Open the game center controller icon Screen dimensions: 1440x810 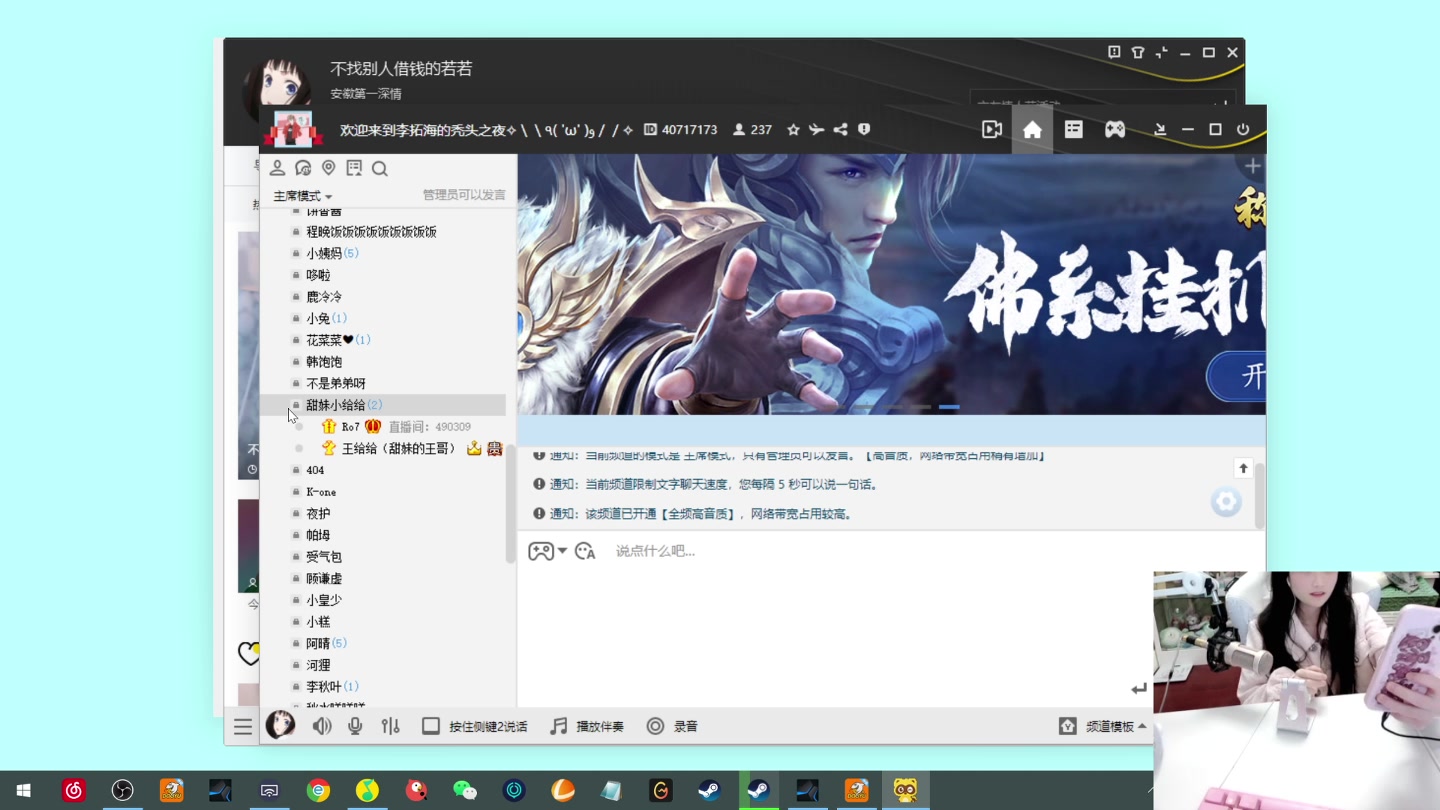click(1113, 129)
